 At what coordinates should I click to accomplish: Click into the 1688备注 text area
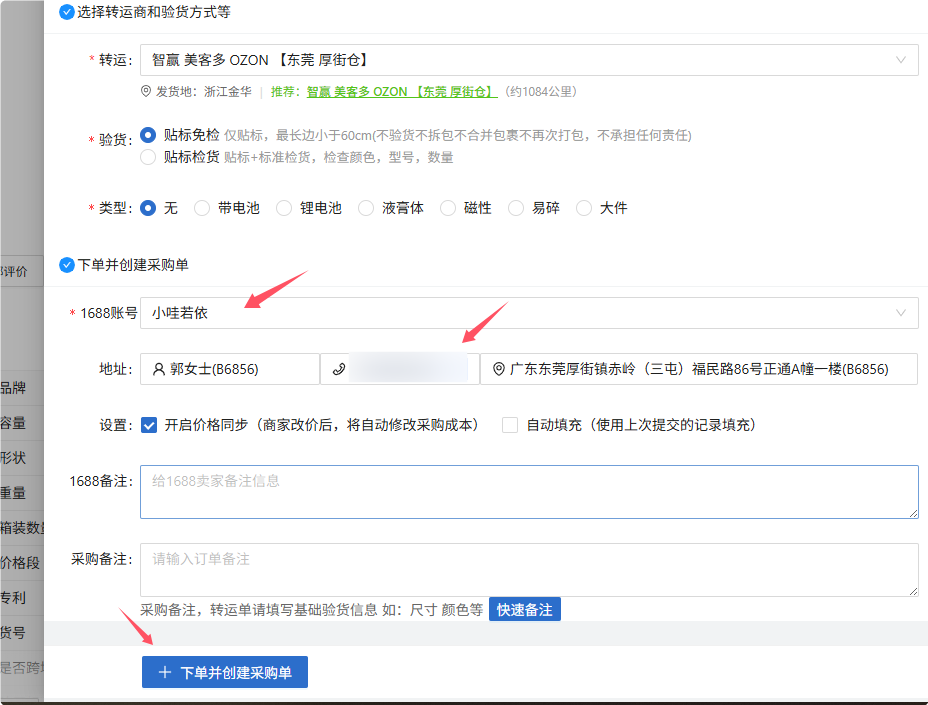529,492
